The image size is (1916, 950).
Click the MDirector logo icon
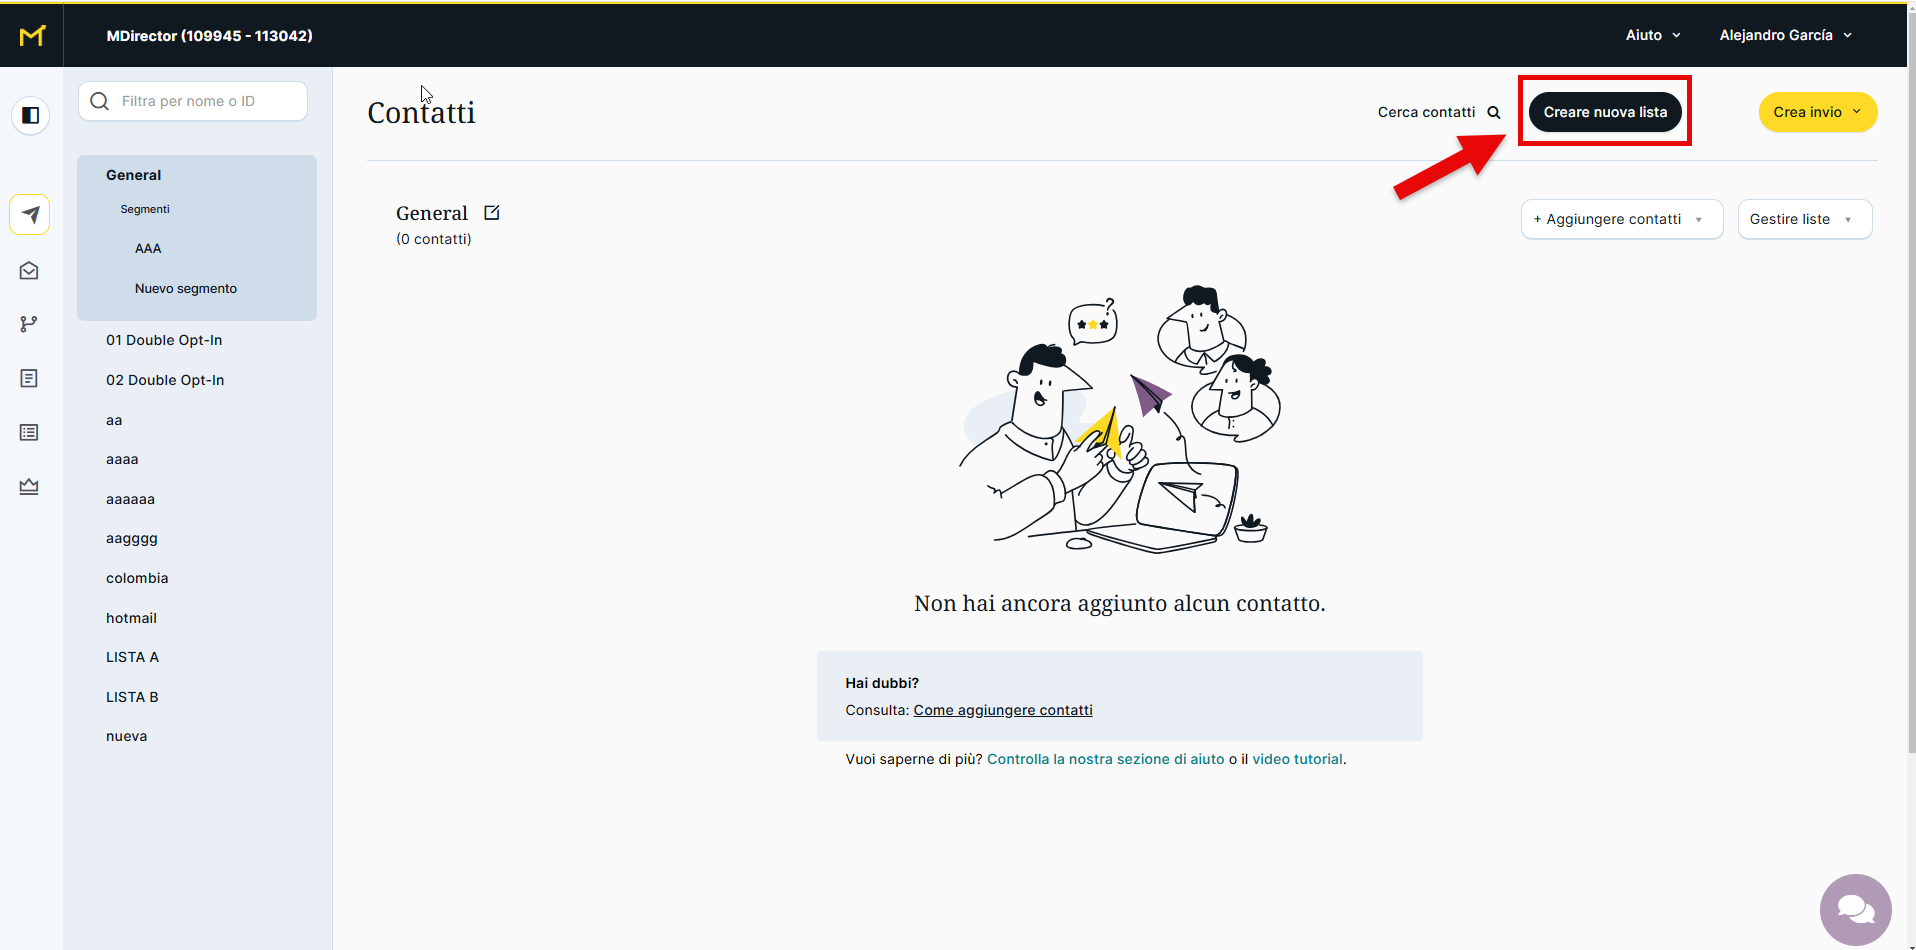click(32, 36)
